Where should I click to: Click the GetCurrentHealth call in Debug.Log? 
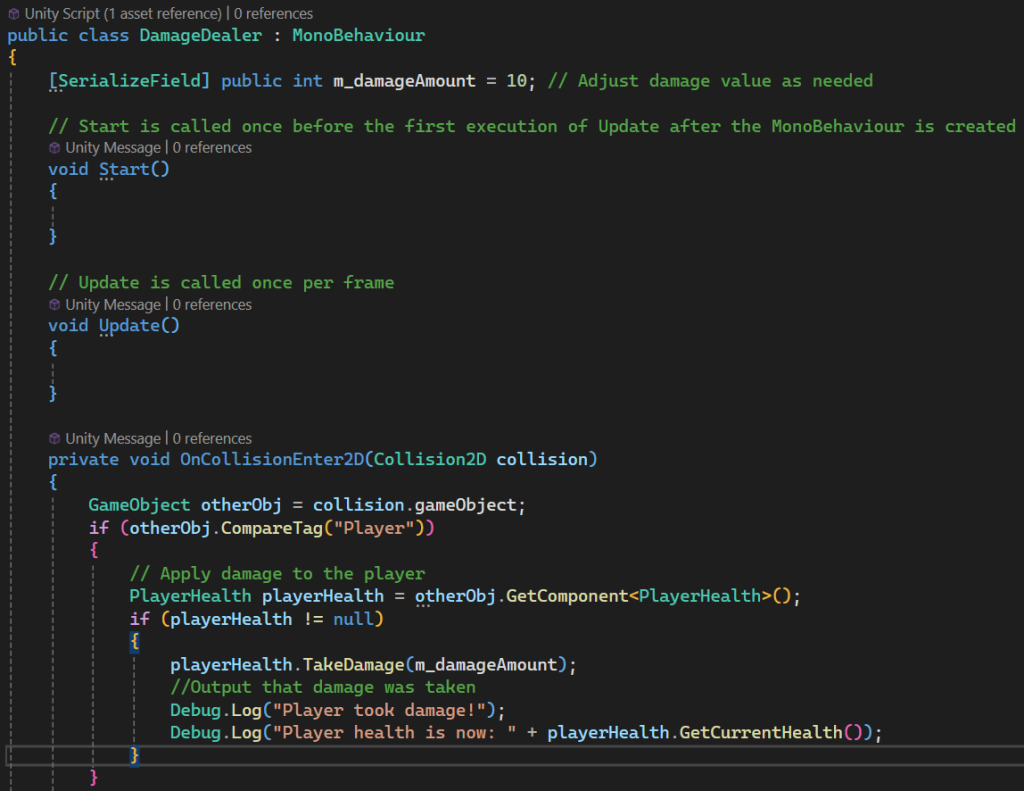point(761,732)
